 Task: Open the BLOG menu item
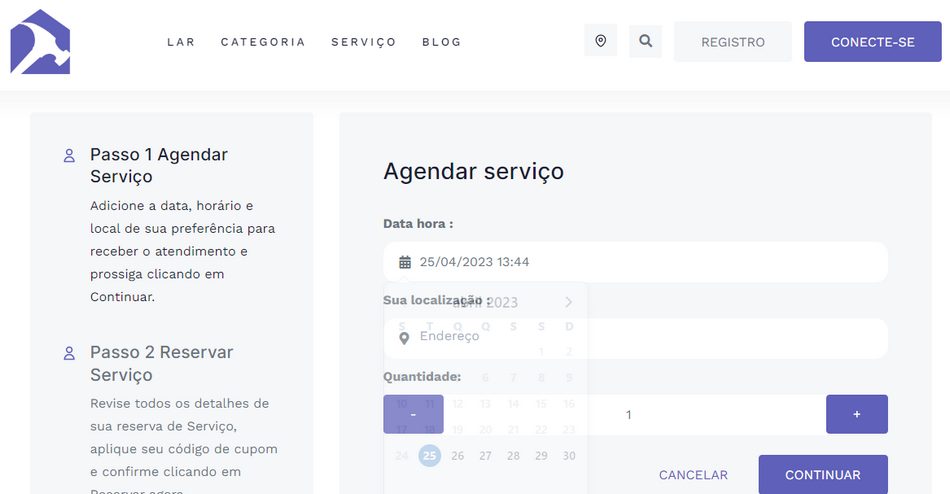(442, 42)
